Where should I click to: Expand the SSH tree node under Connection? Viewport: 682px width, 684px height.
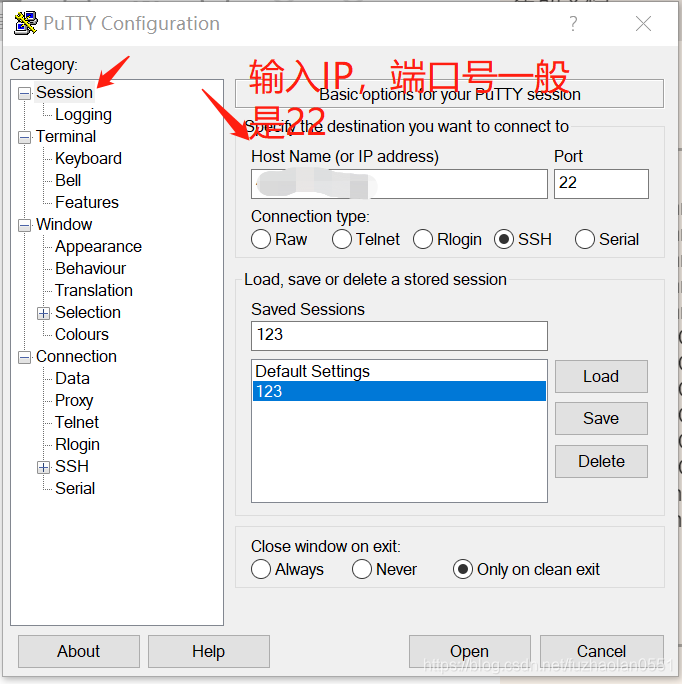coord(43,468)
